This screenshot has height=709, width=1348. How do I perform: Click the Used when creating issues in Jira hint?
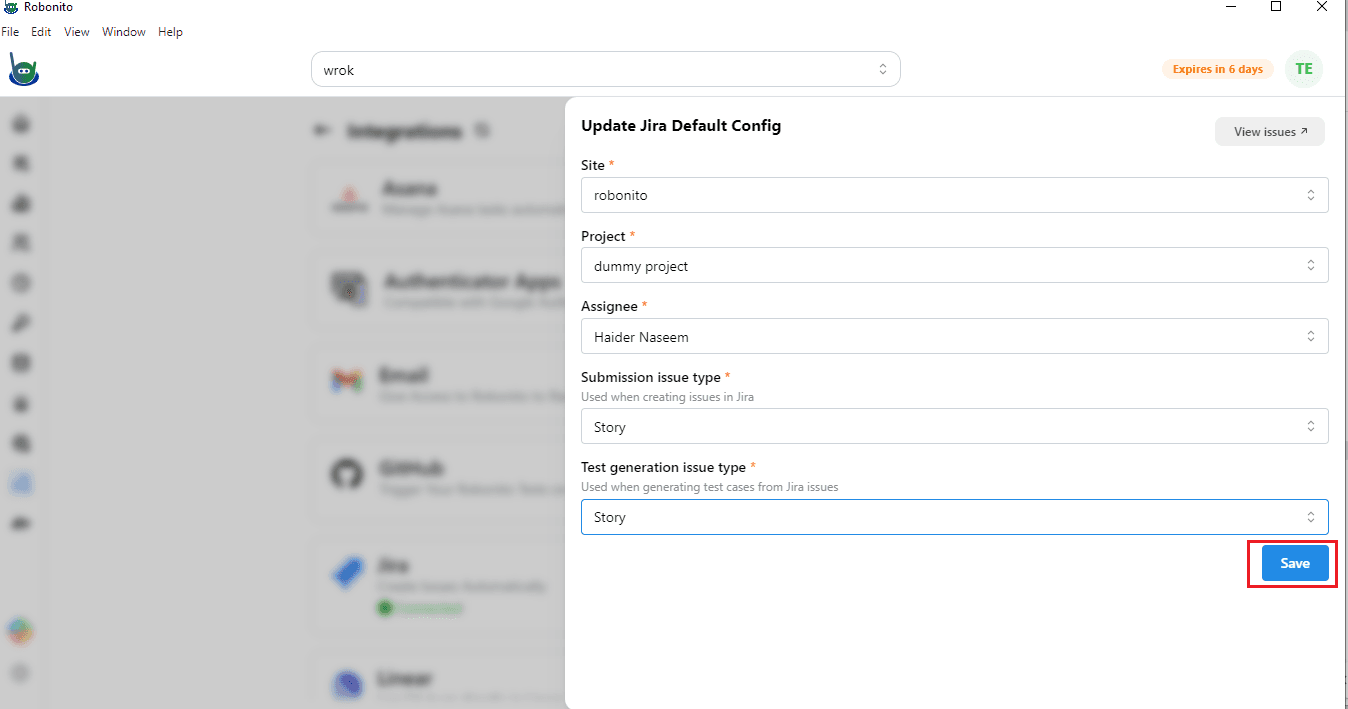[x=668, y=397]
